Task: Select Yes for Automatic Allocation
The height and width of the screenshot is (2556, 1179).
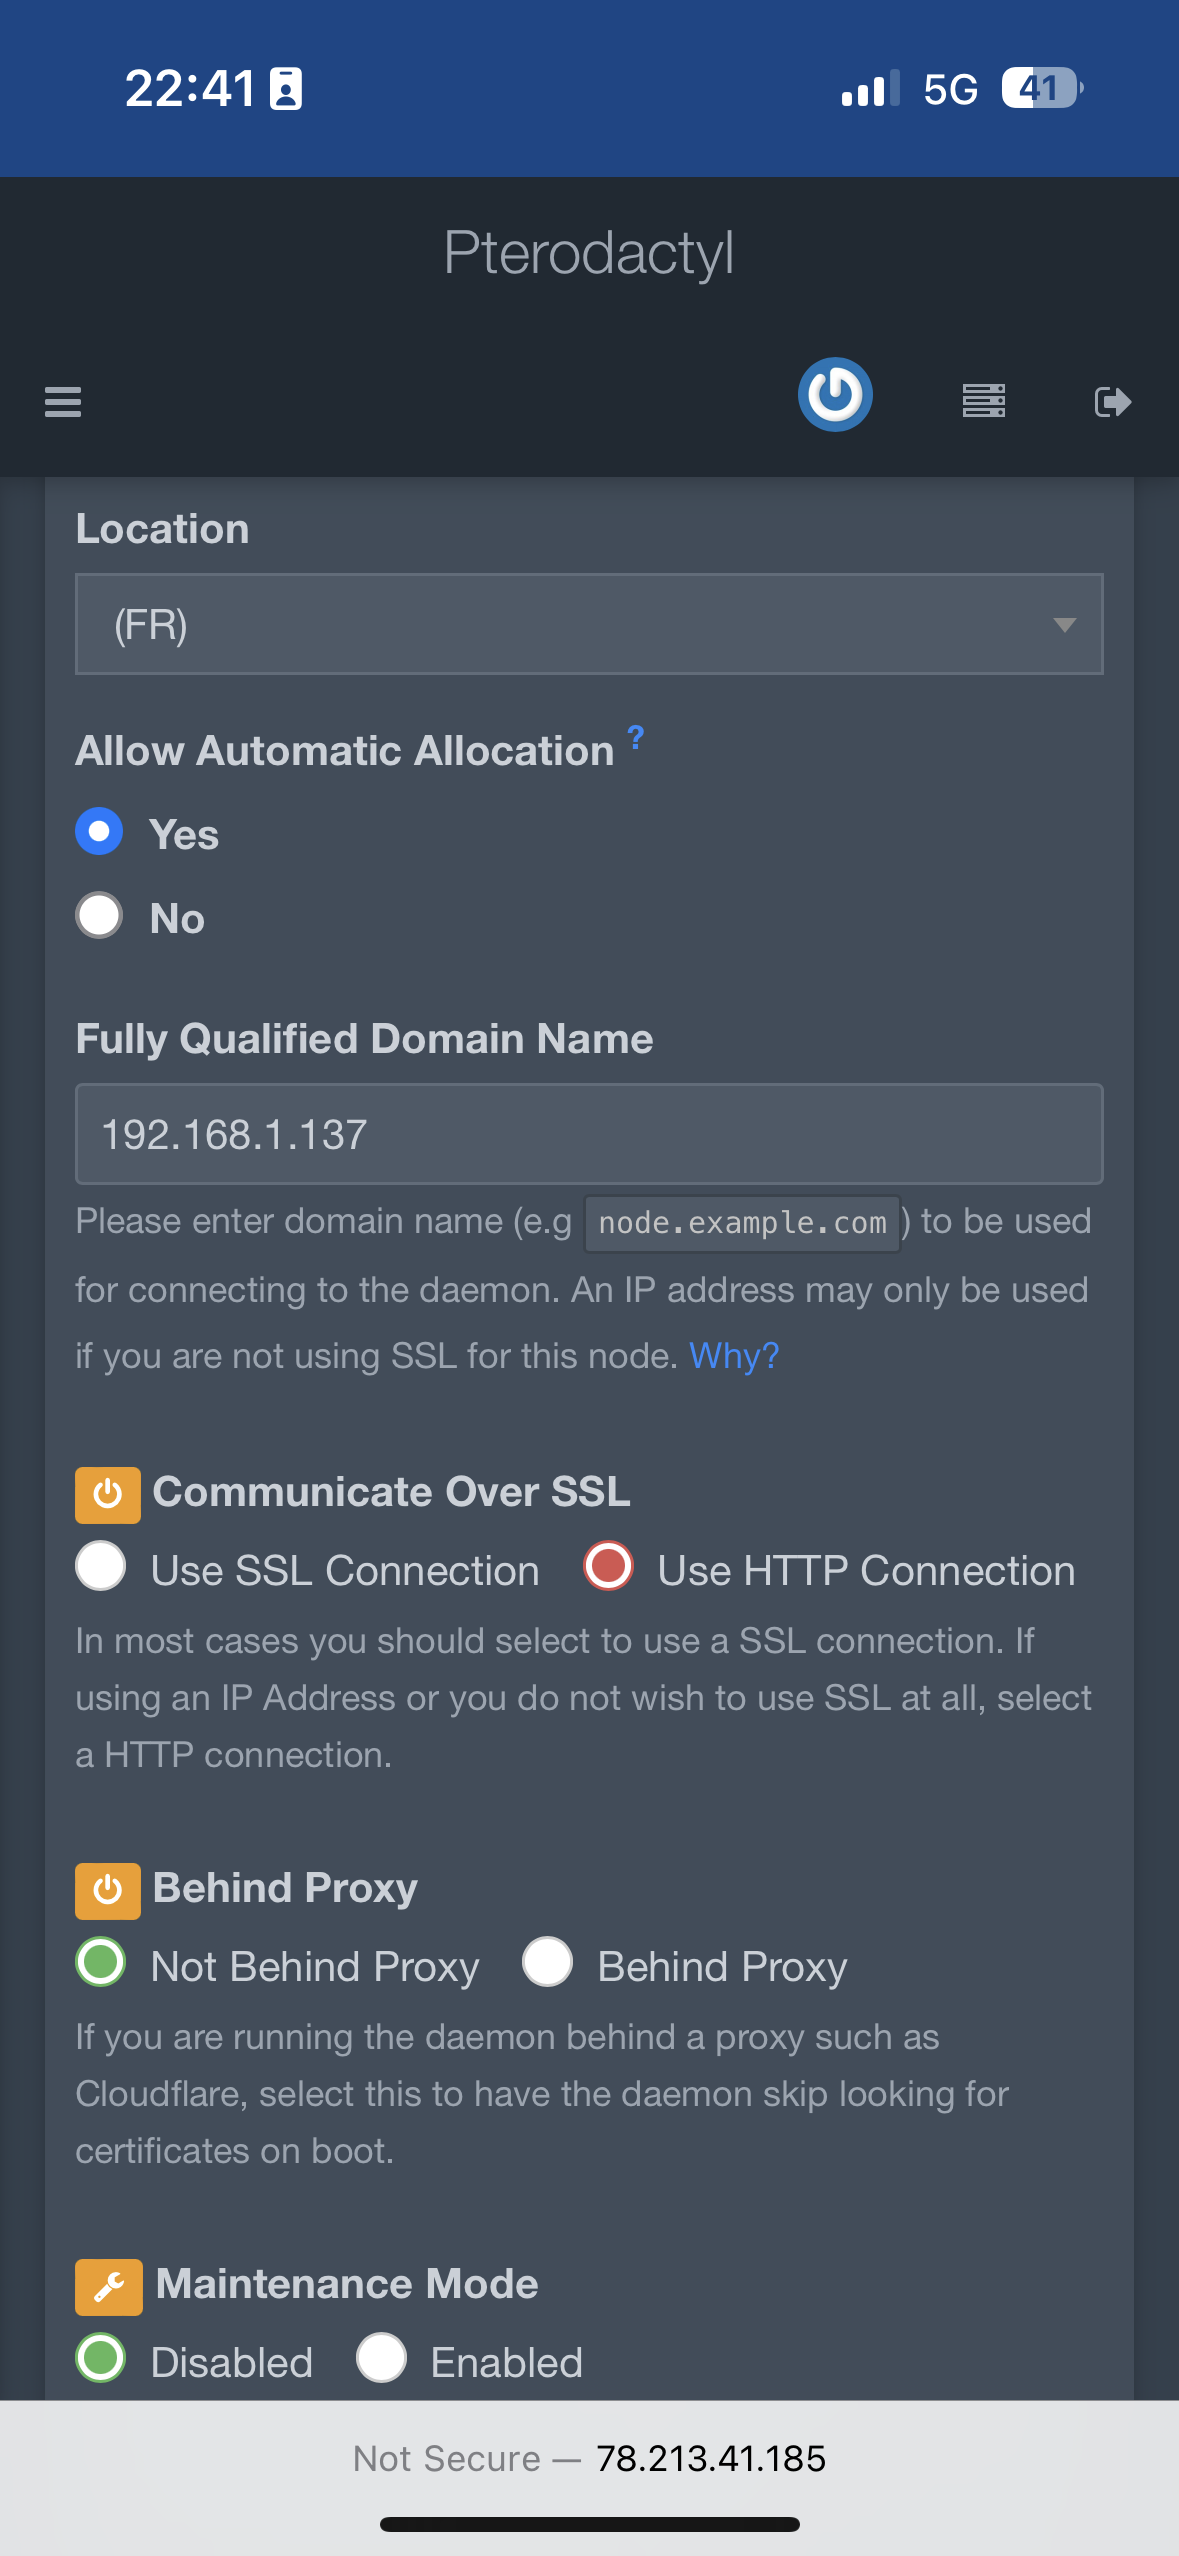Action: [100, 832]
